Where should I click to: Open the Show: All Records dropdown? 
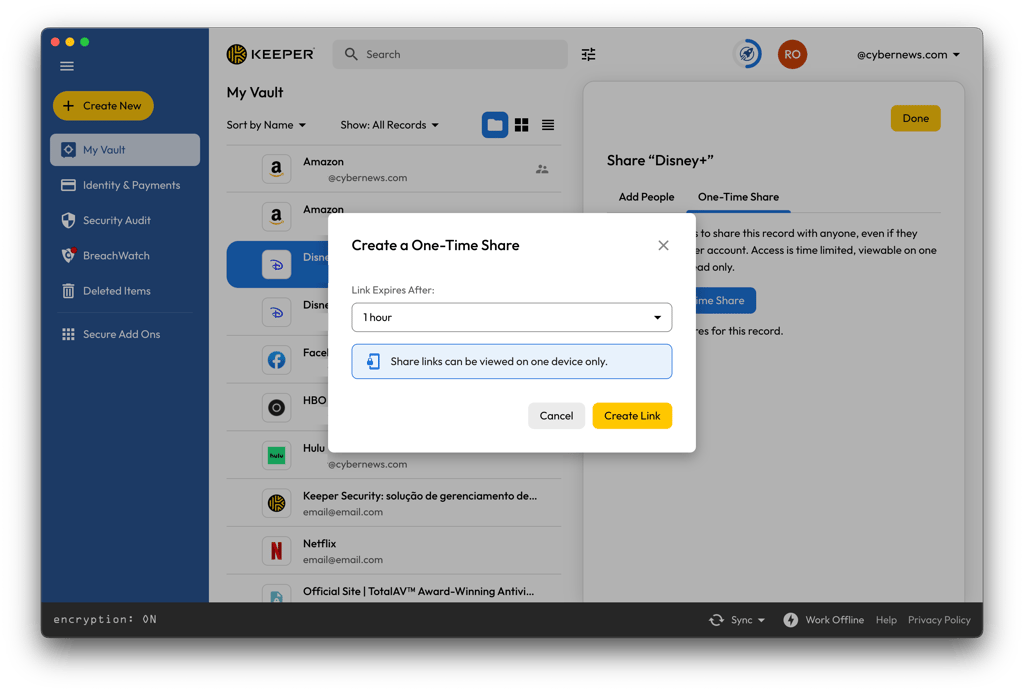coord(389,125)
